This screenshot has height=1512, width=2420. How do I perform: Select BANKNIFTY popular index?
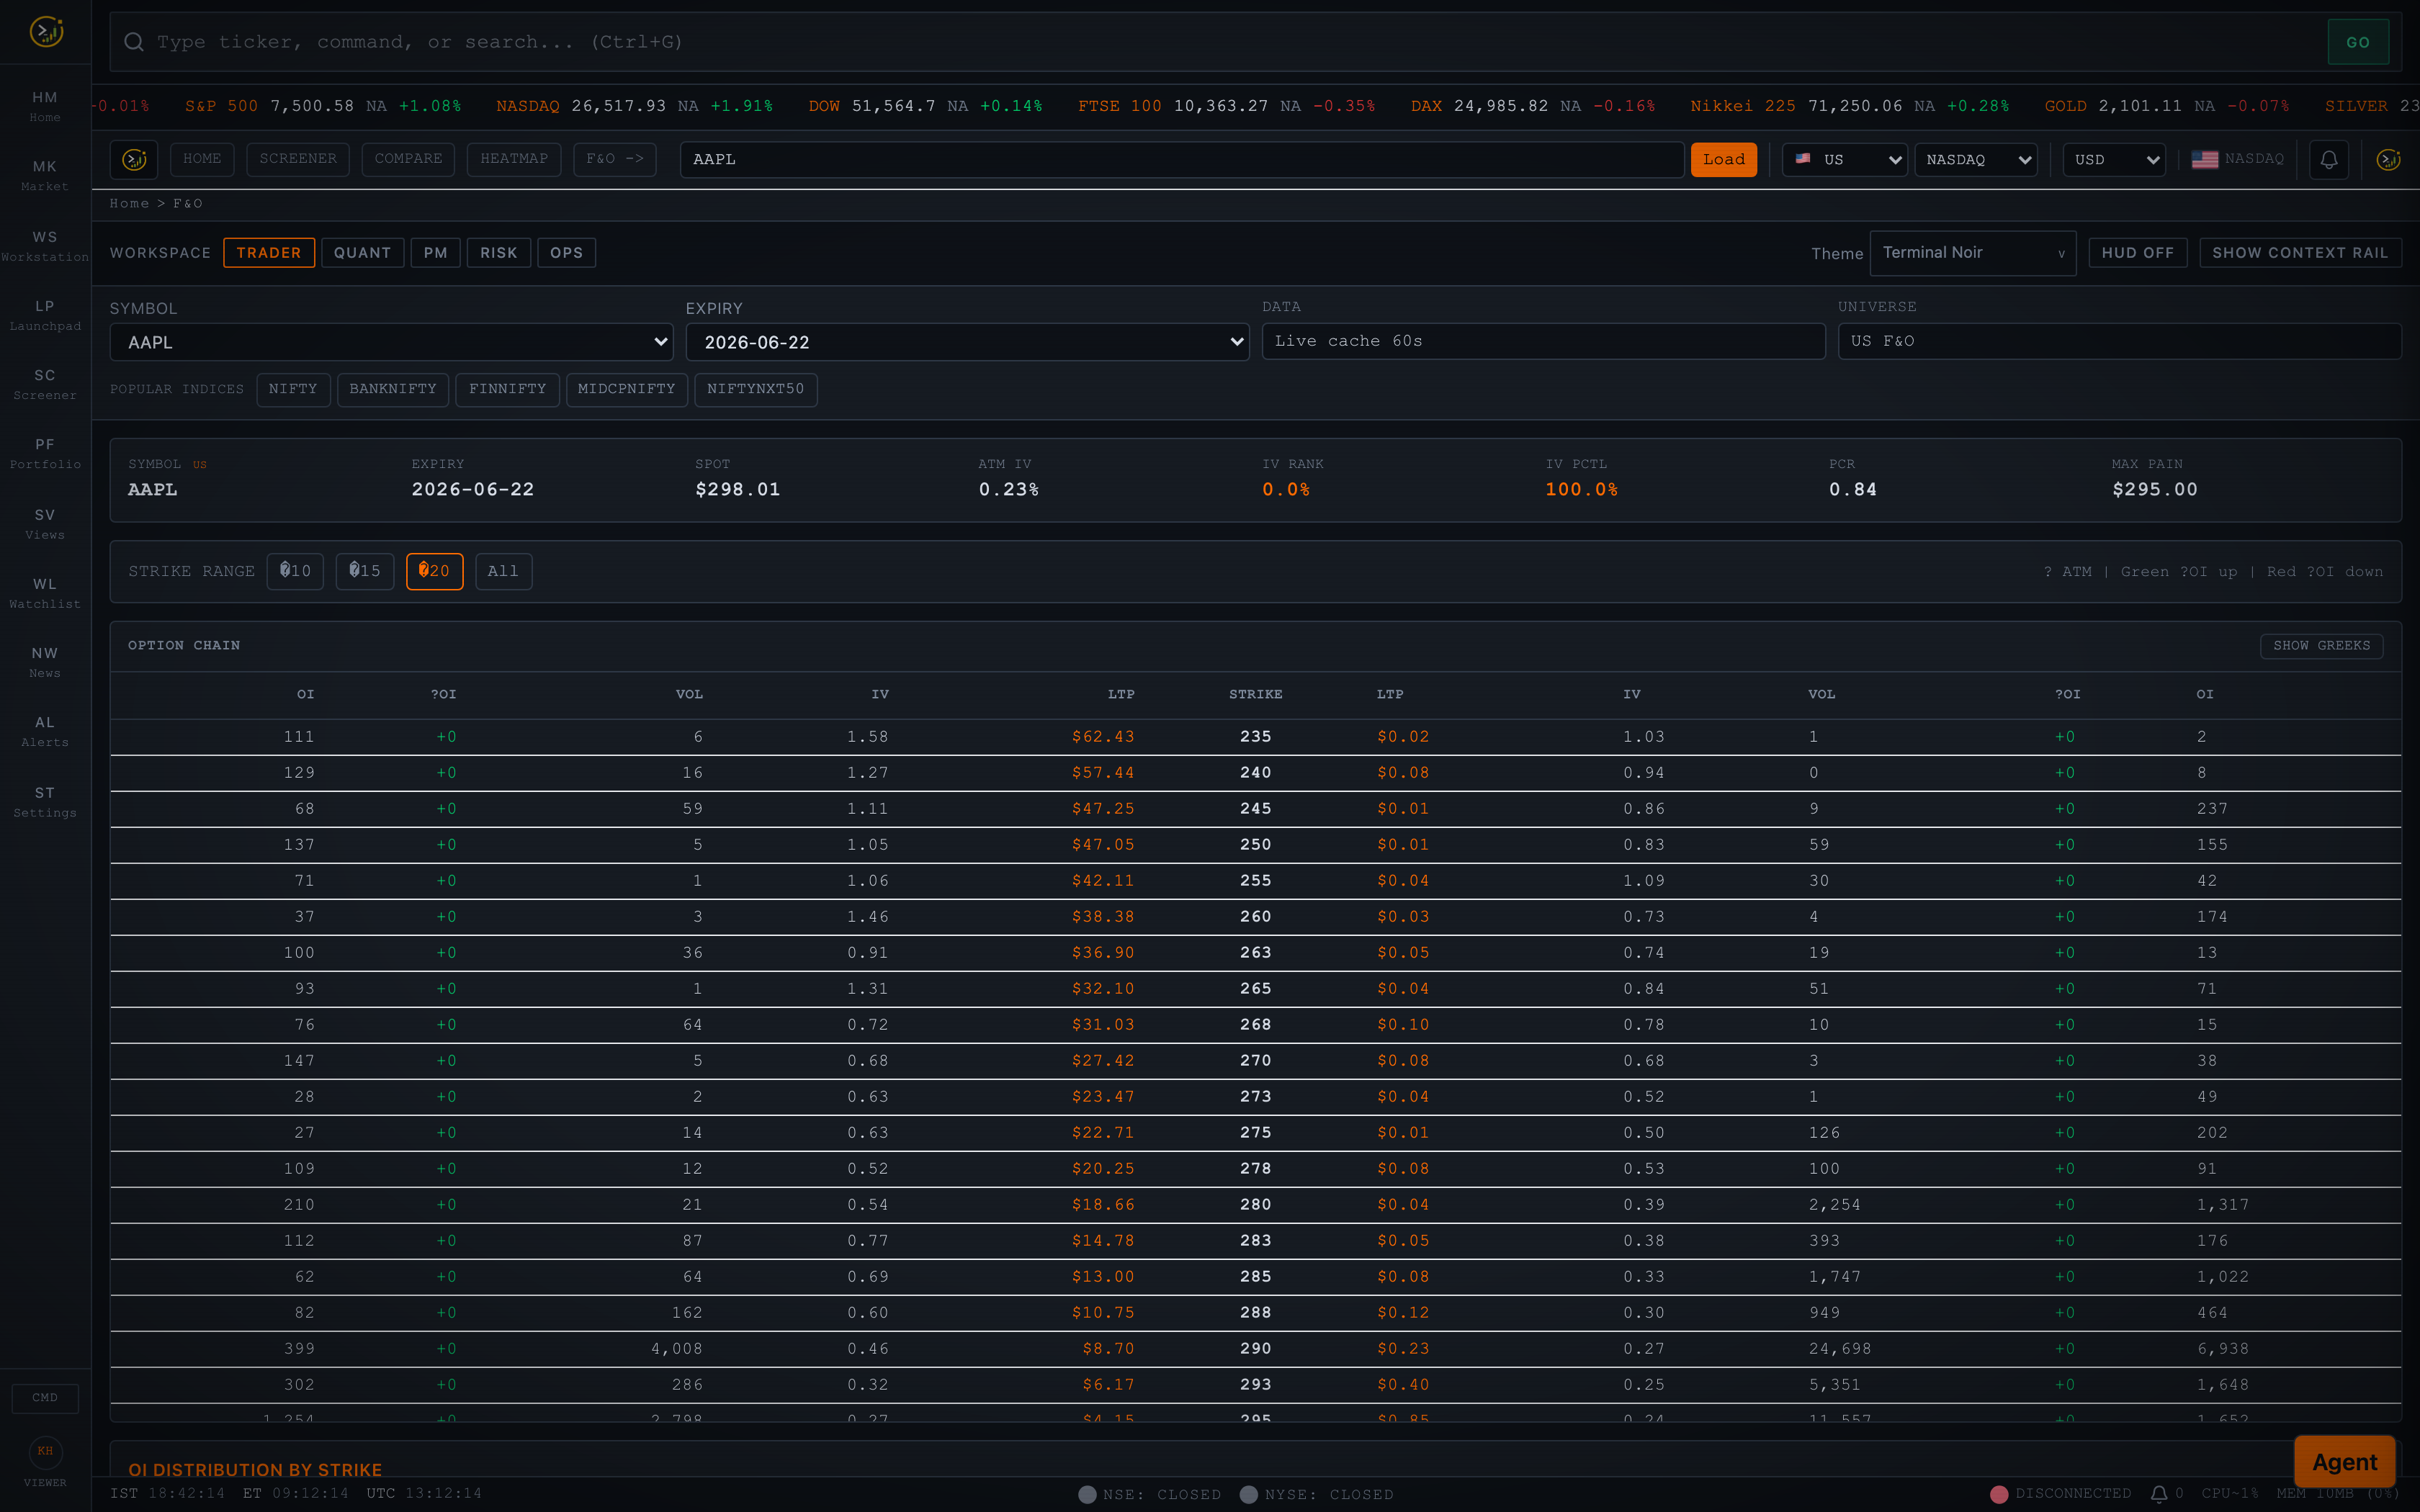pyautogui.click(x=393, y=389)
